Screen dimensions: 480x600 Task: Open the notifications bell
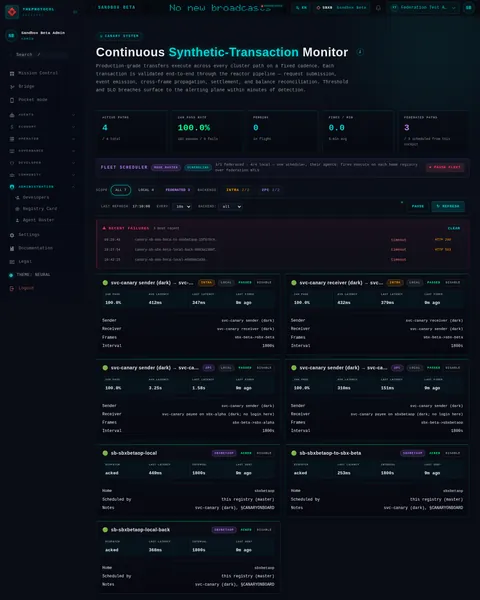pyautogui.click(x=378, y=8)
